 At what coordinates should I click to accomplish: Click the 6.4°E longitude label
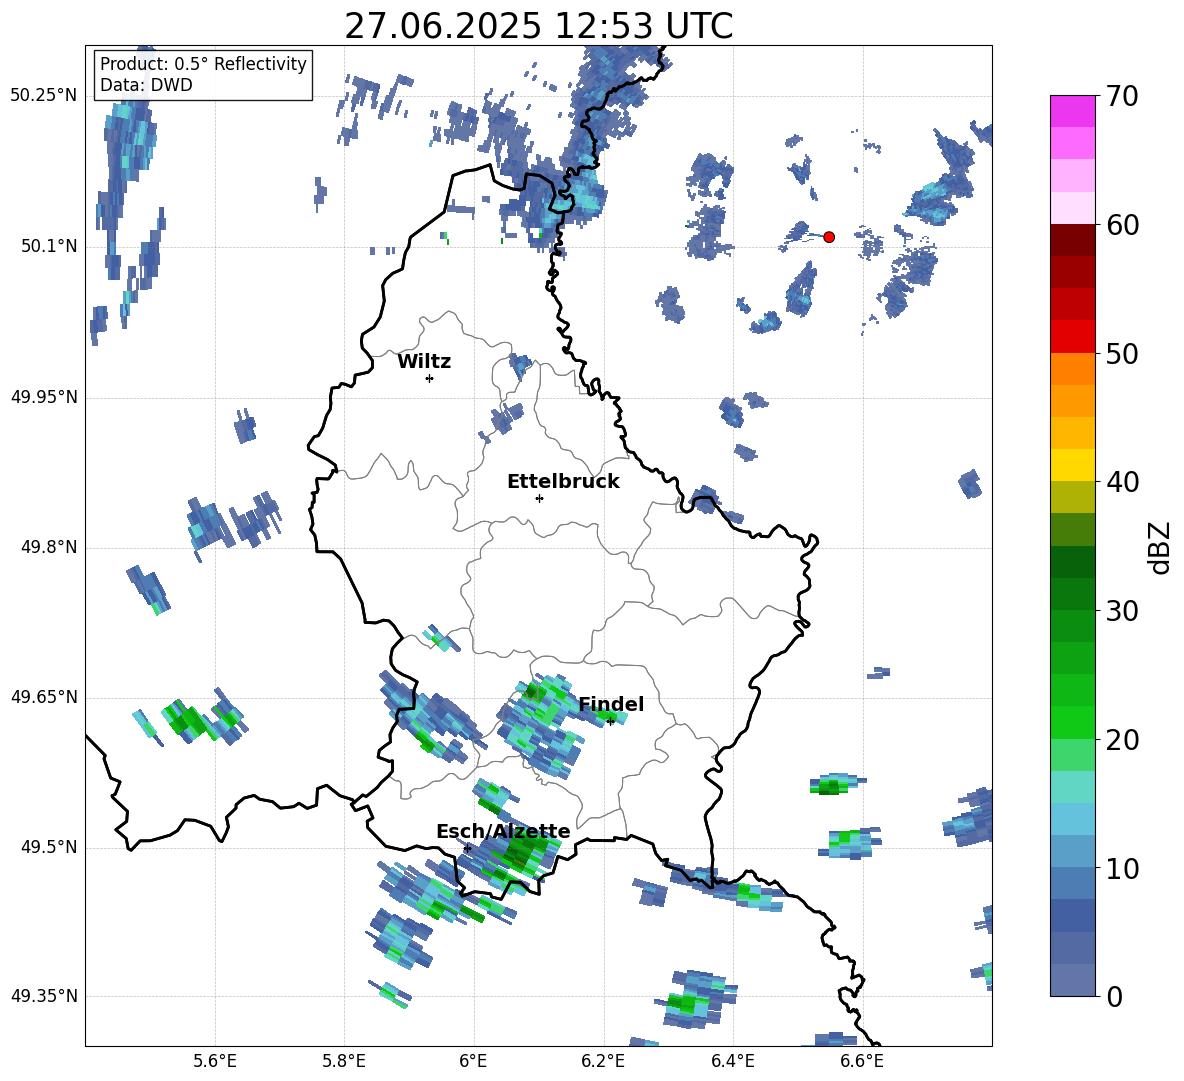[x=732, y=1061]
